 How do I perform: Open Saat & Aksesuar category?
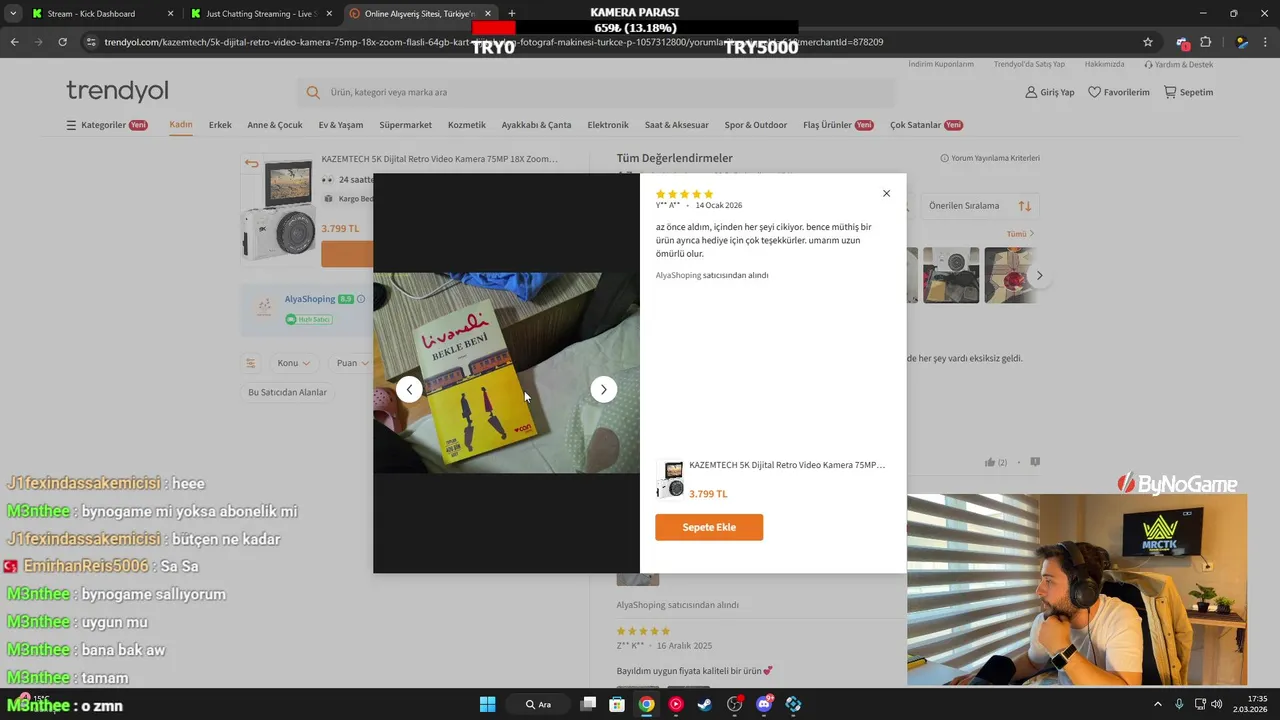coord(677,125)
